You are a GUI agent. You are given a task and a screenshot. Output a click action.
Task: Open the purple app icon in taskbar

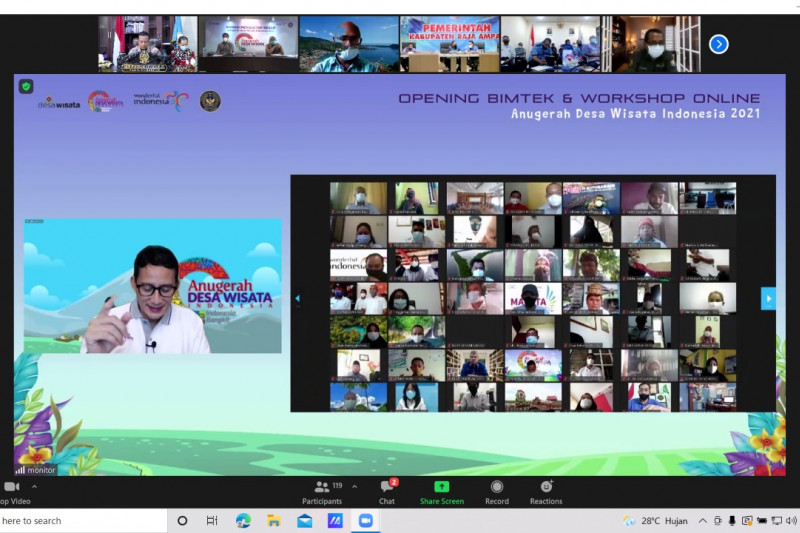click(335, 521)
